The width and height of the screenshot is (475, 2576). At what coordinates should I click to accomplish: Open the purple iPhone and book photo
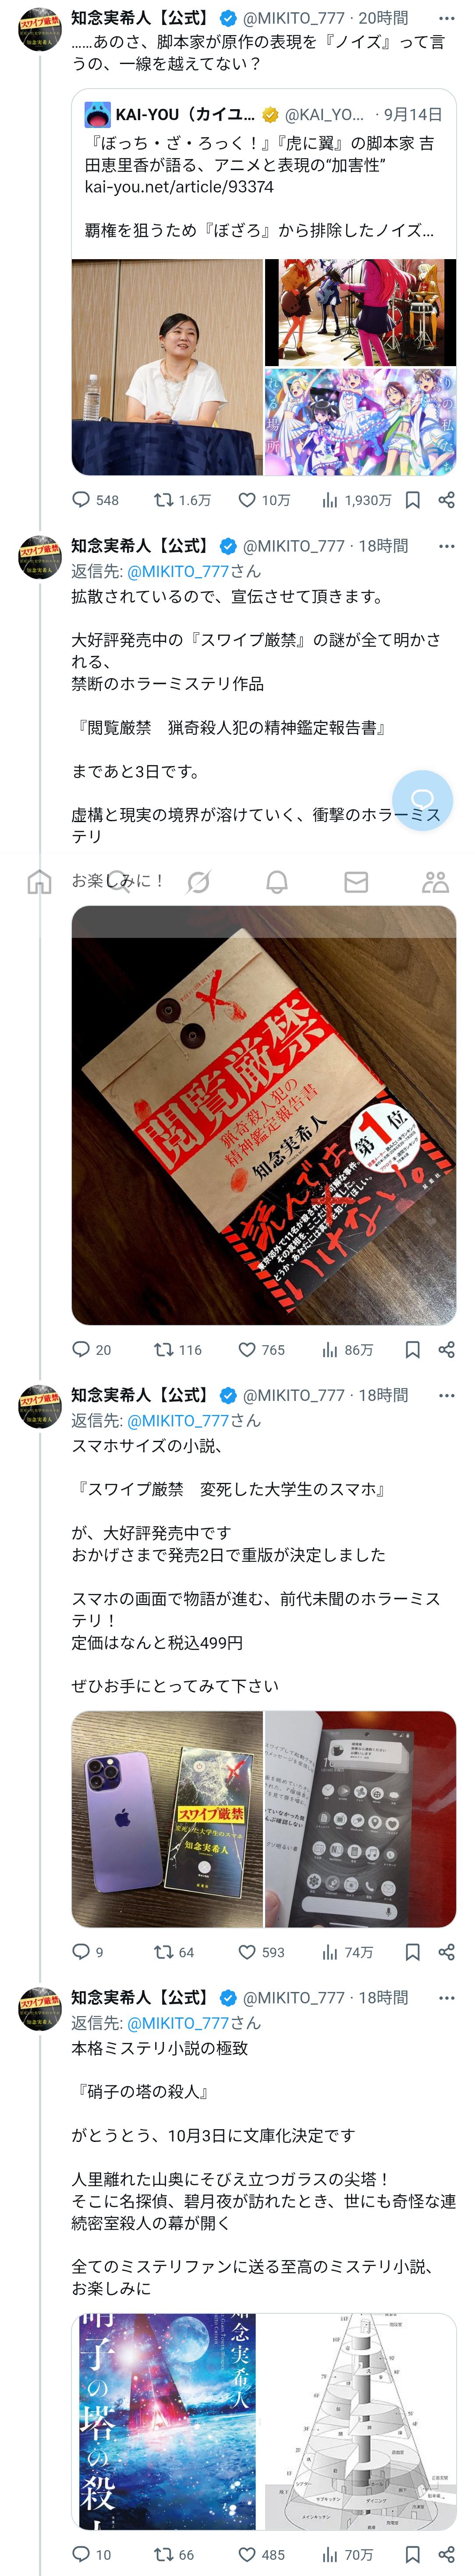click(167, 1819)
